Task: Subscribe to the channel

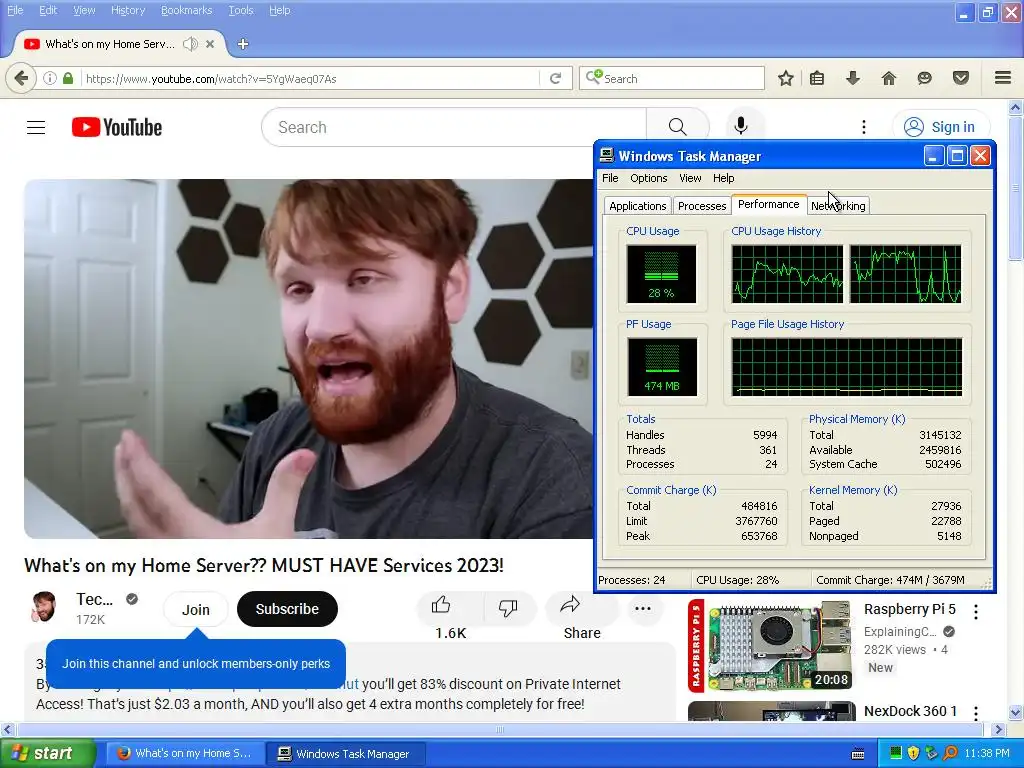Action: point(287,609)
